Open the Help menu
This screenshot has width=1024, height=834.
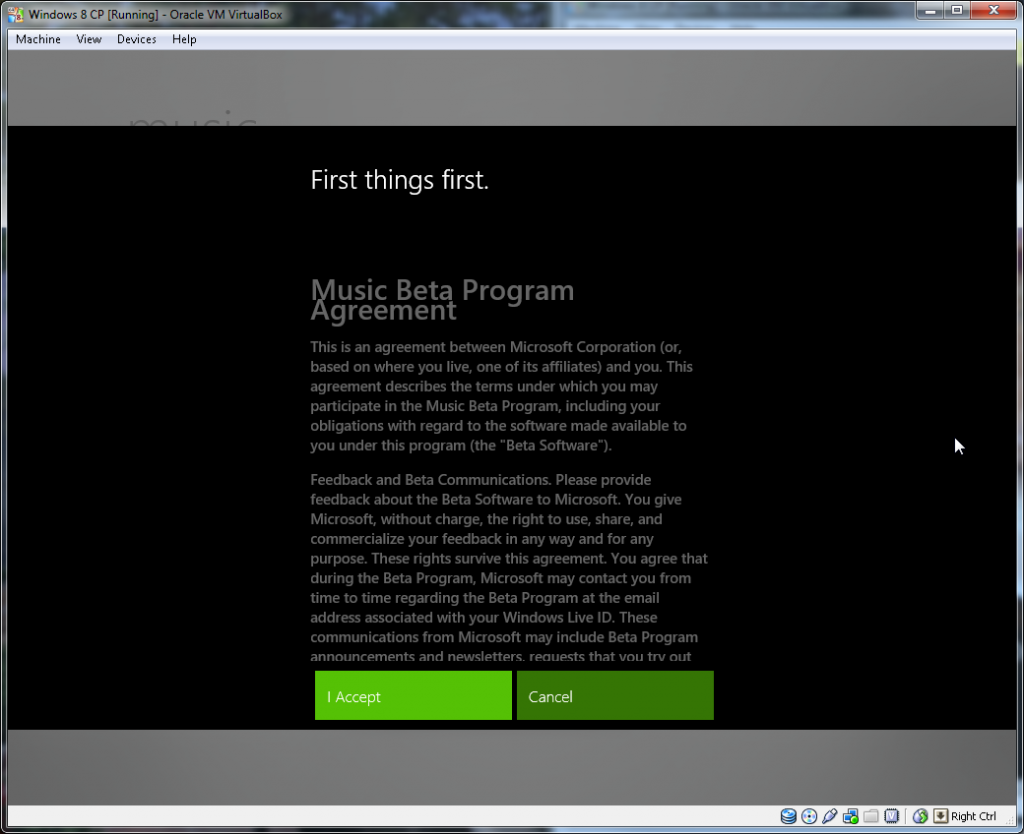(x=184, y=39)
